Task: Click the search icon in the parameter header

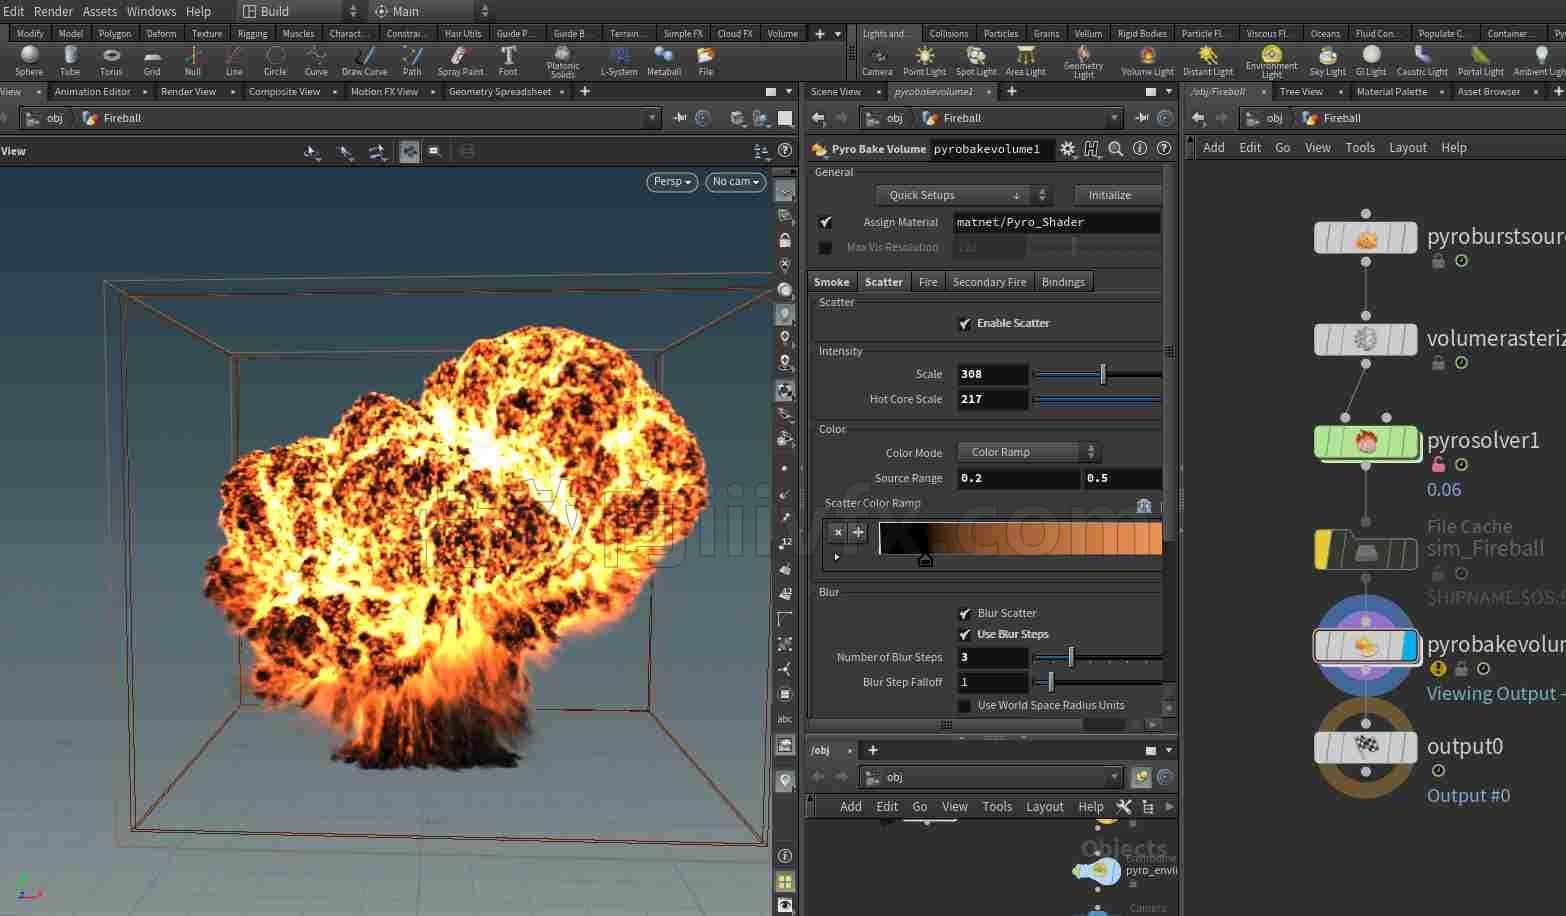Action: (x=1116, y=149)
